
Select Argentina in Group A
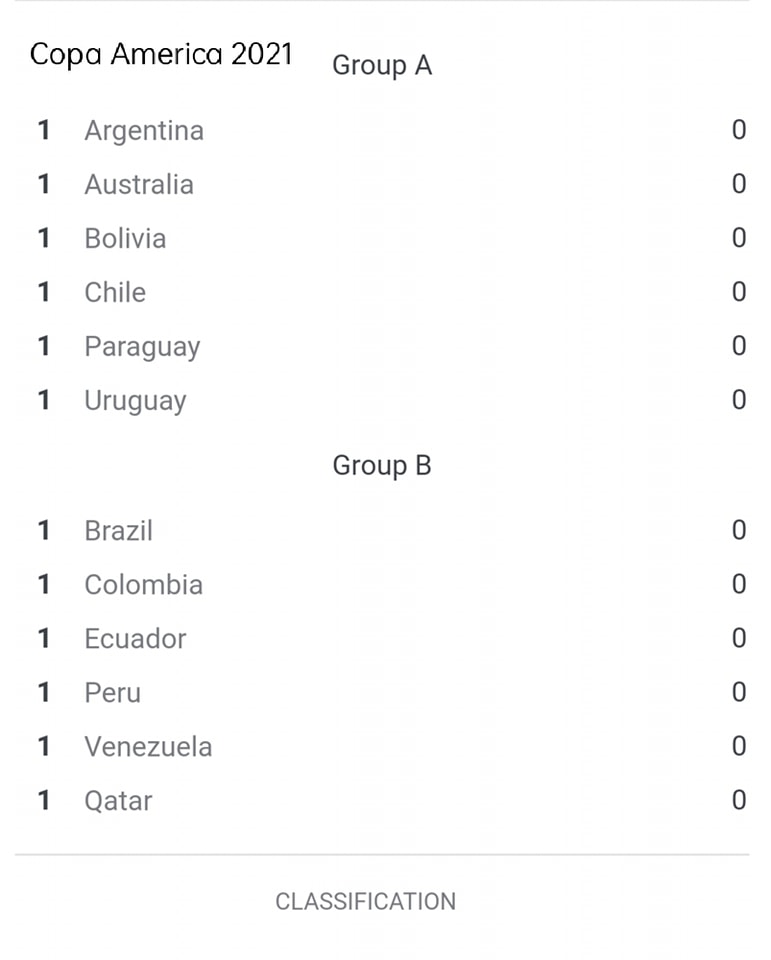(144, 130)
